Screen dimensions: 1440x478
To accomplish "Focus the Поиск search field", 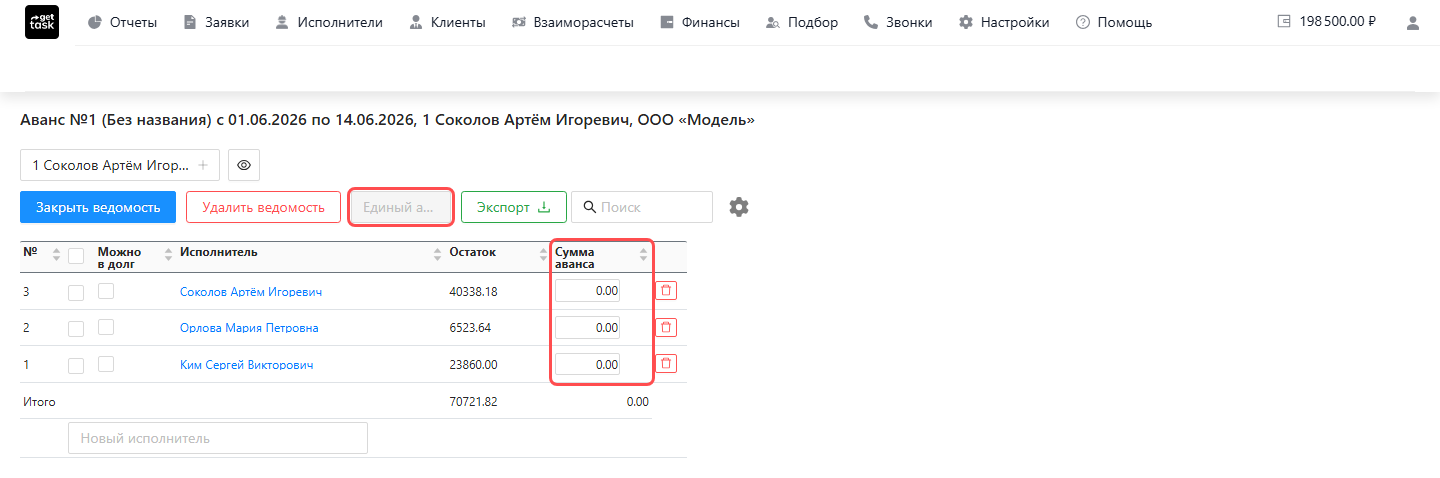I will point(642,207).
